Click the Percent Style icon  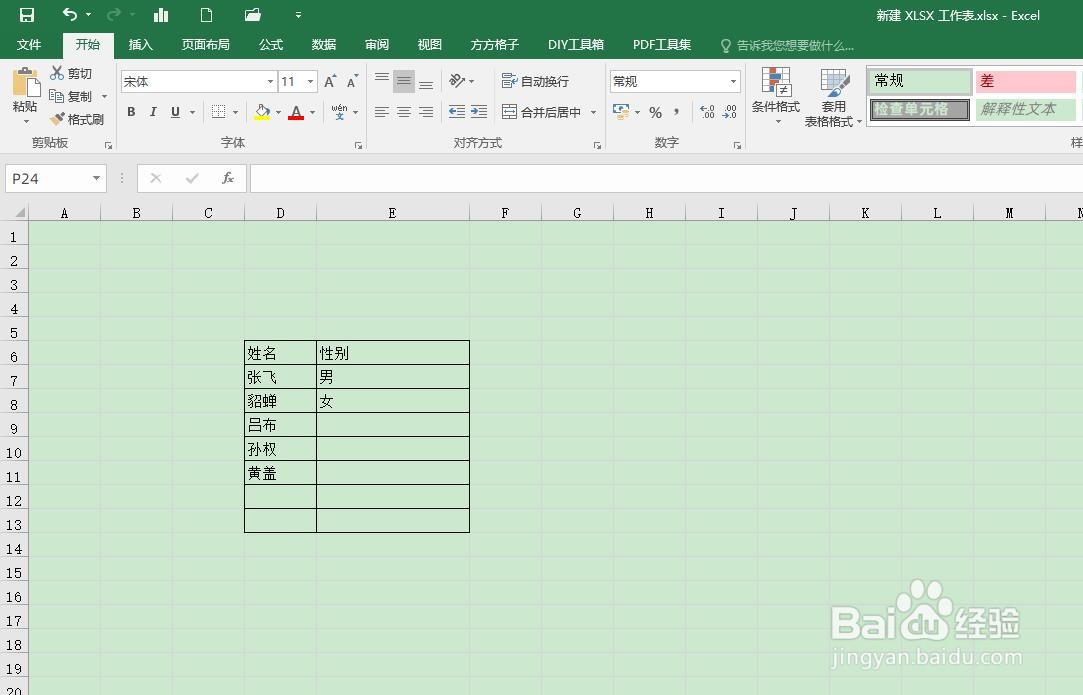655,112
